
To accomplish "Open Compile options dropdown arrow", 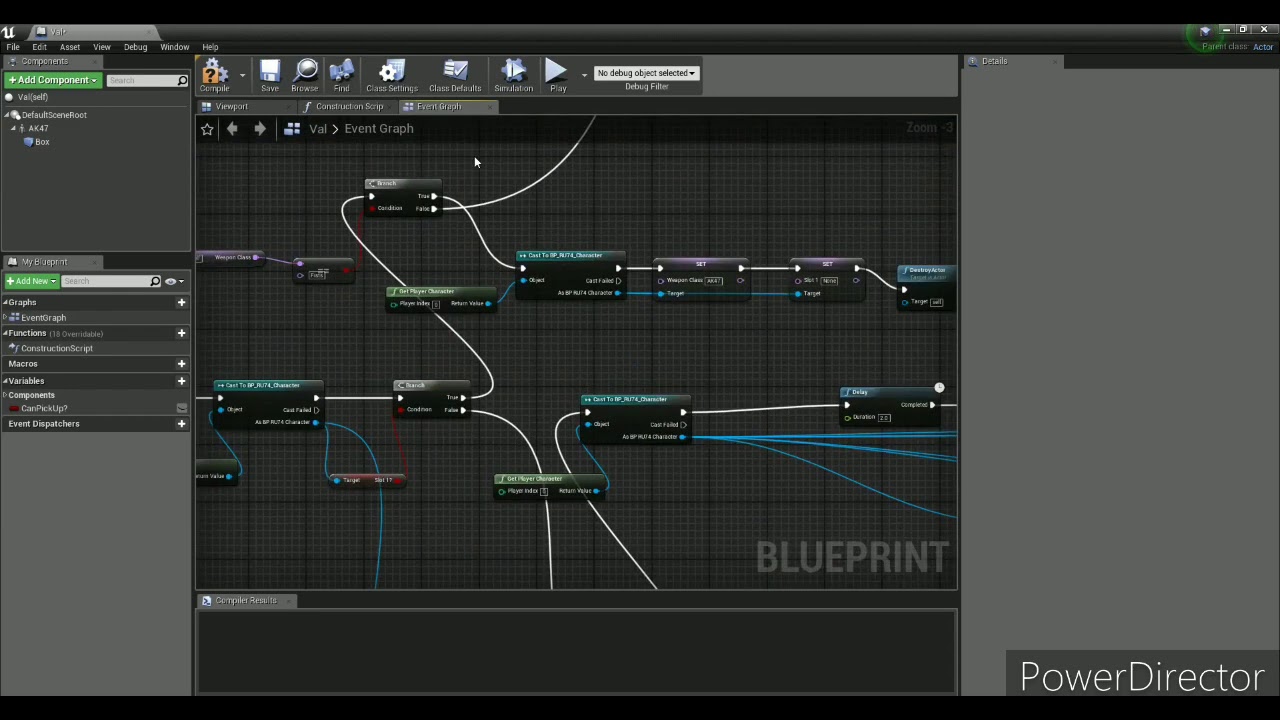I will [x=242, y=74].
